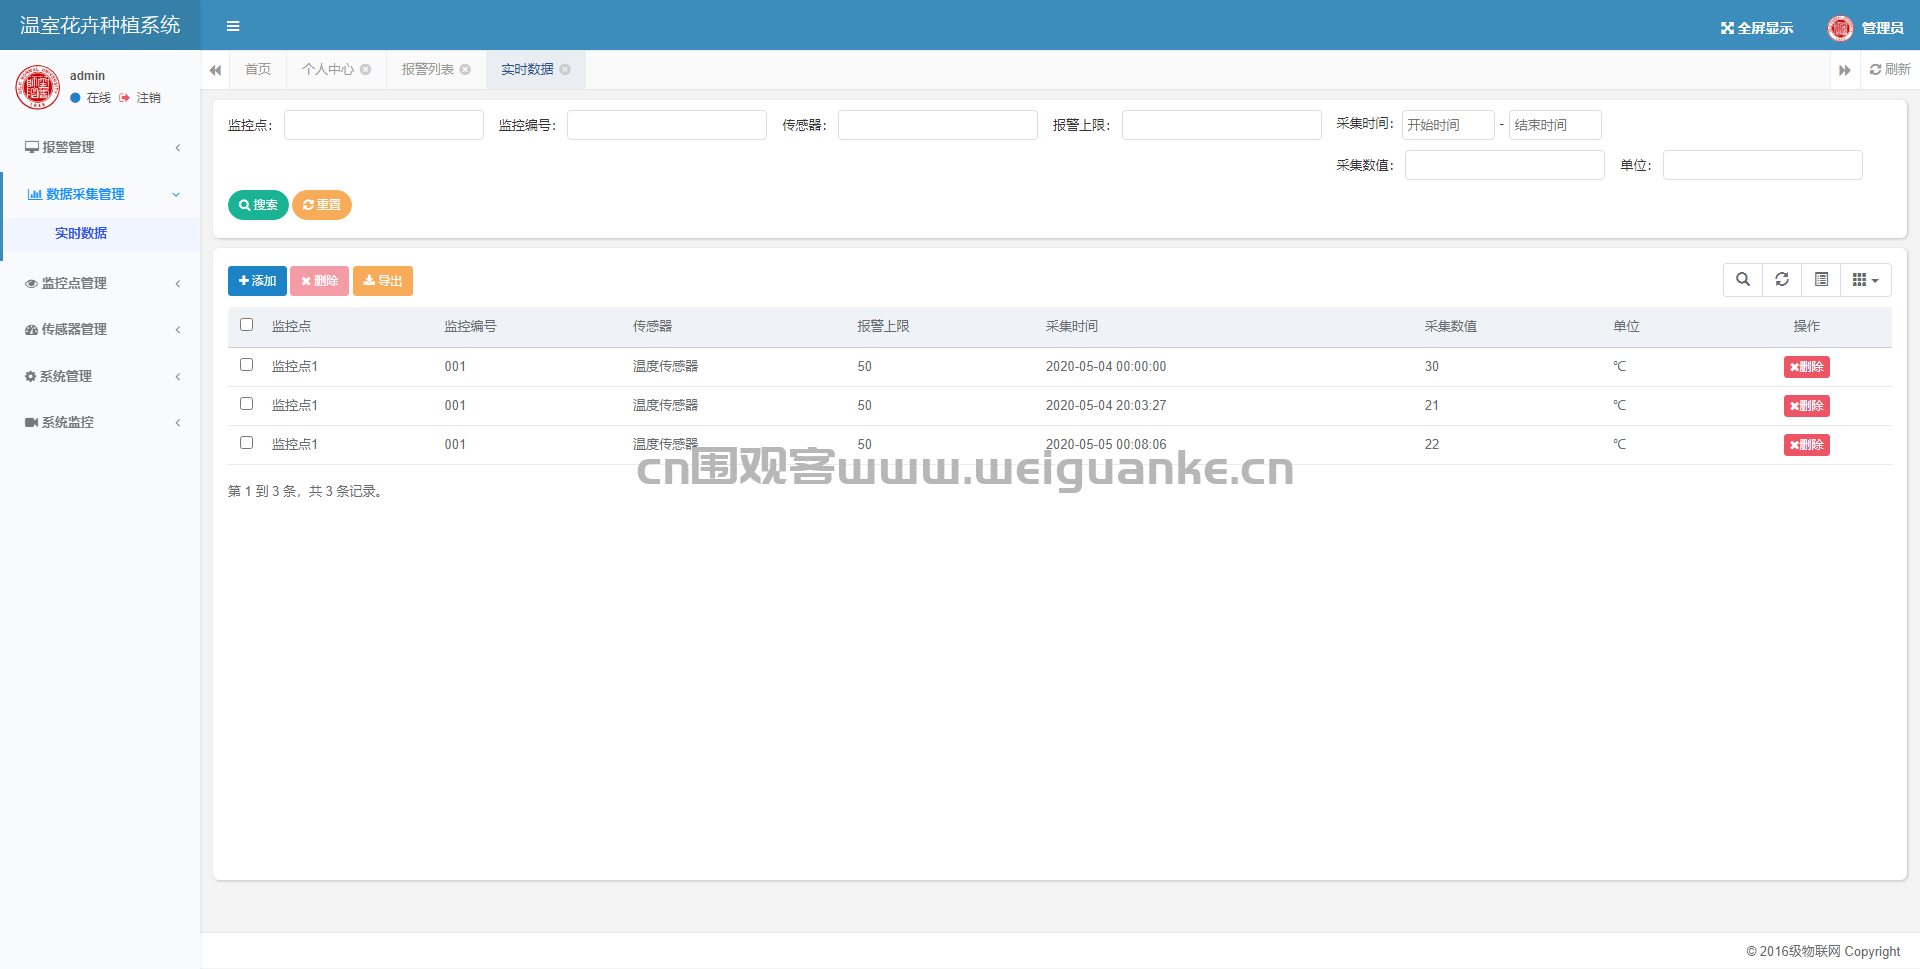Click the 采集数值 input field

pyautogui.click(x=1505, y=165)
